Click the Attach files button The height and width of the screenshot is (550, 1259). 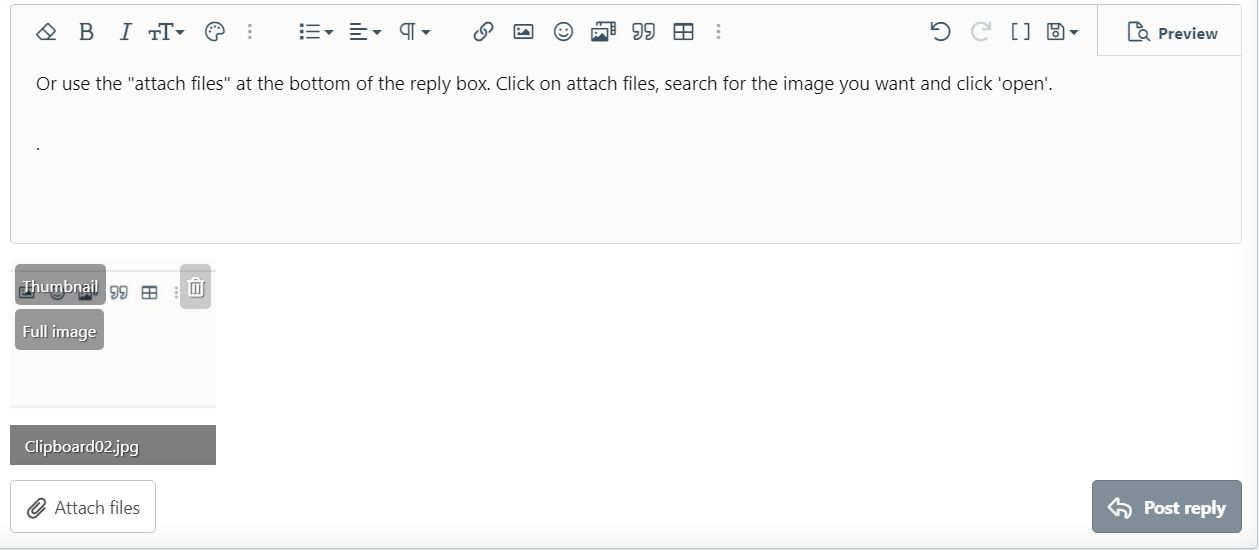click(83, 508)
